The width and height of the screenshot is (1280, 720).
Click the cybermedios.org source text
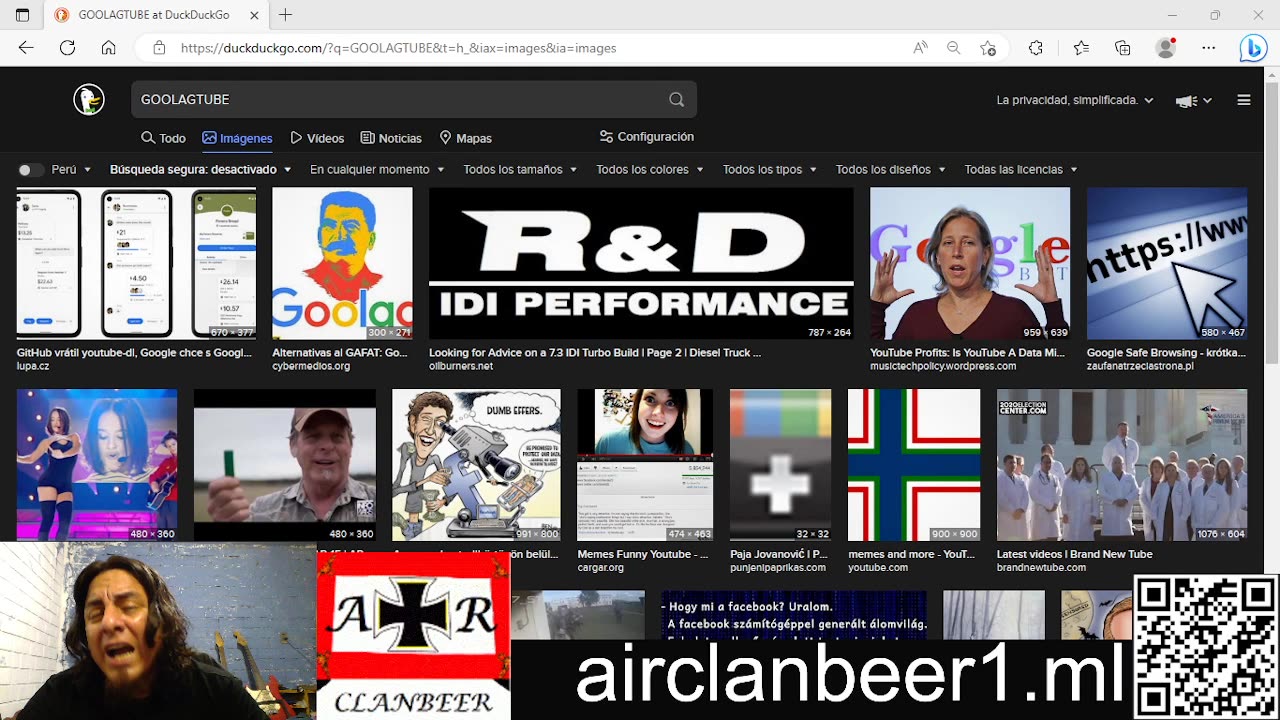[311, 366]
